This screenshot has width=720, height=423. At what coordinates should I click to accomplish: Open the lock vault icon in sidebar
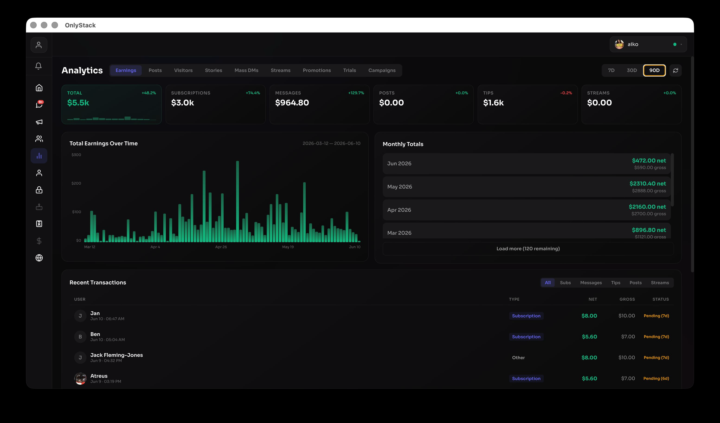click(x=39, y=190)
